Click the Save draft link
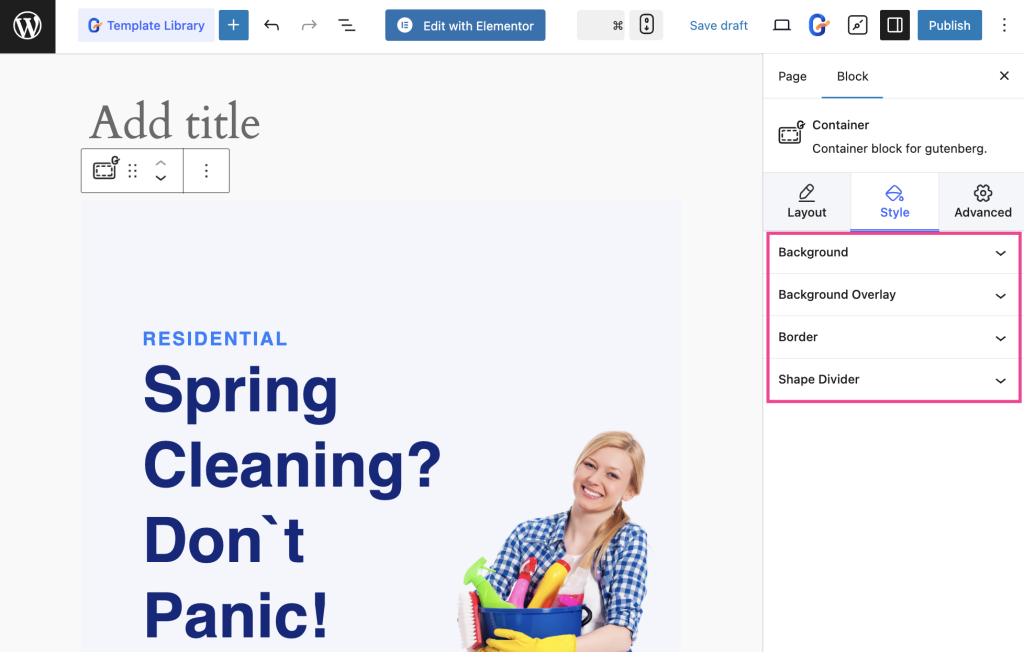This screenshot has height=652, width=1024. tap(718, 25)
